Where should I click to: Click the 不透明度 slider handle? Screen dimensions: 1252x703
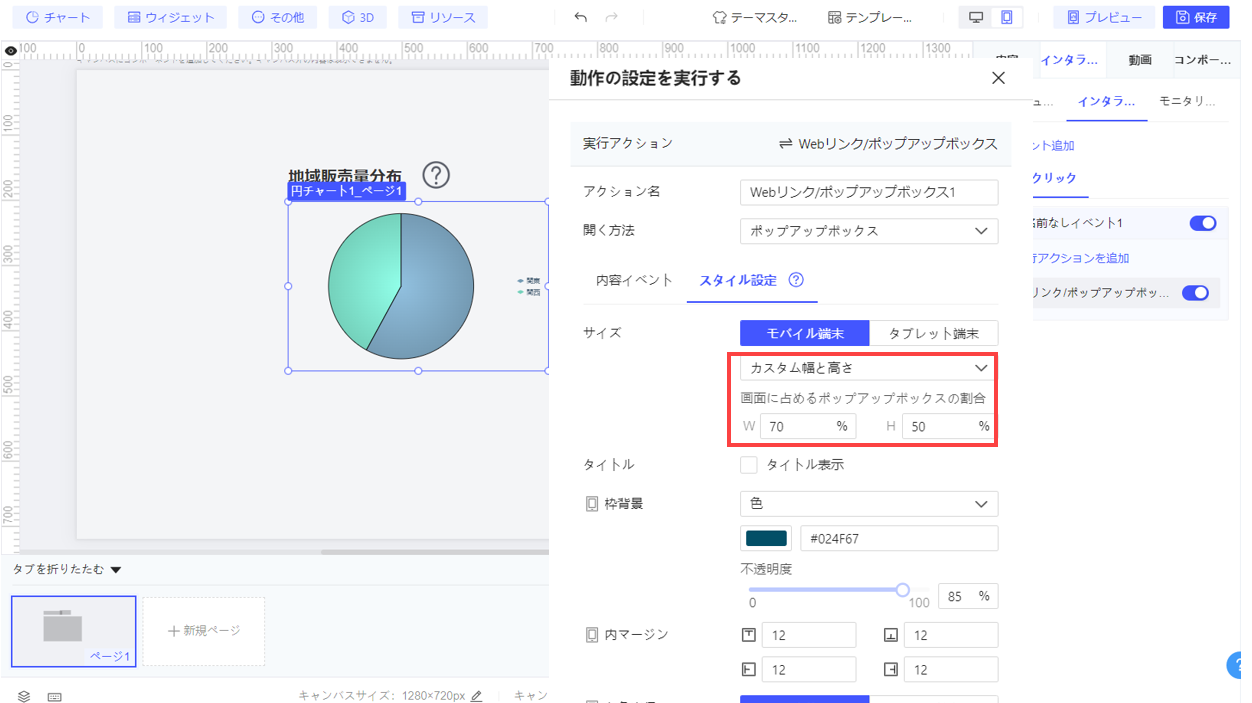click(903, 590)
